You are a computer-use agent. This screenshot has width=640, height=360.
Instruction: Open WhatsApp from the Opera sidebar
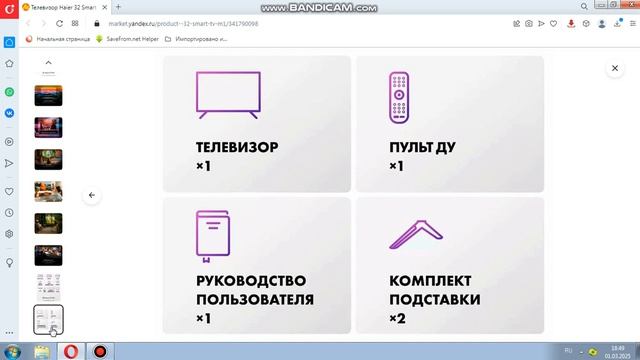[9, 92]
